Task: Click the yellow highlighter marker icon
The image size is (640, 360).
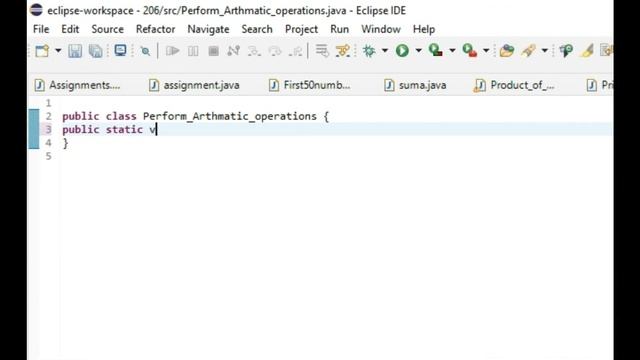Action: coord(587,51)
